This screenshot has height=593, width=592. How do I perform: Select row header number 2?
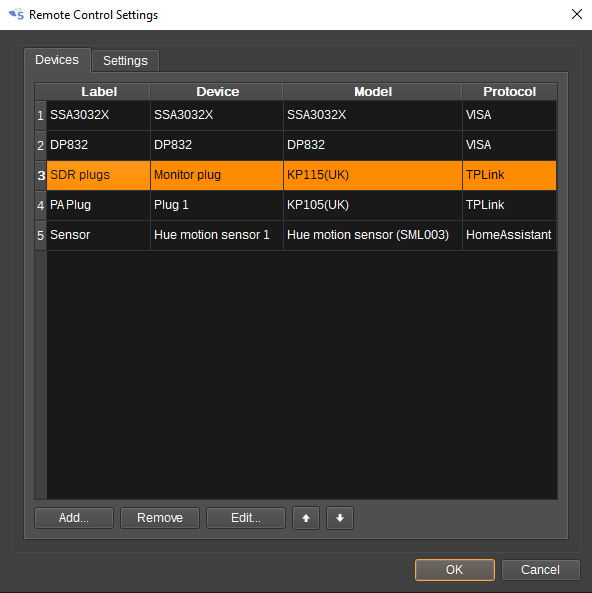tap(40, 145)
